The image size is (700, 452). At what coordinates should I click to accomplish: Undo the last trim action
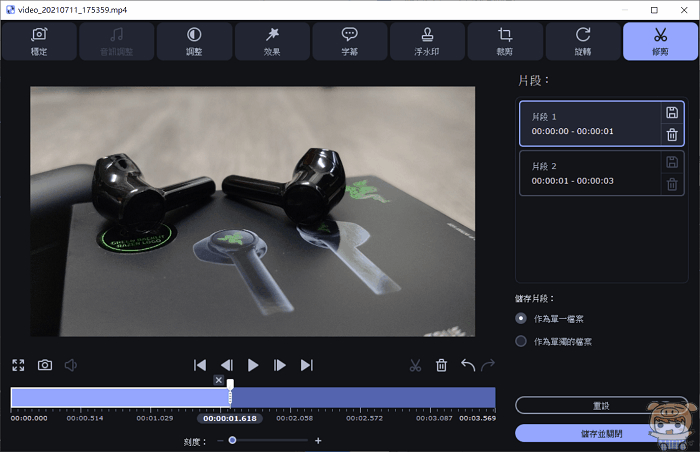pyautogui.click(x=468, y=365)
